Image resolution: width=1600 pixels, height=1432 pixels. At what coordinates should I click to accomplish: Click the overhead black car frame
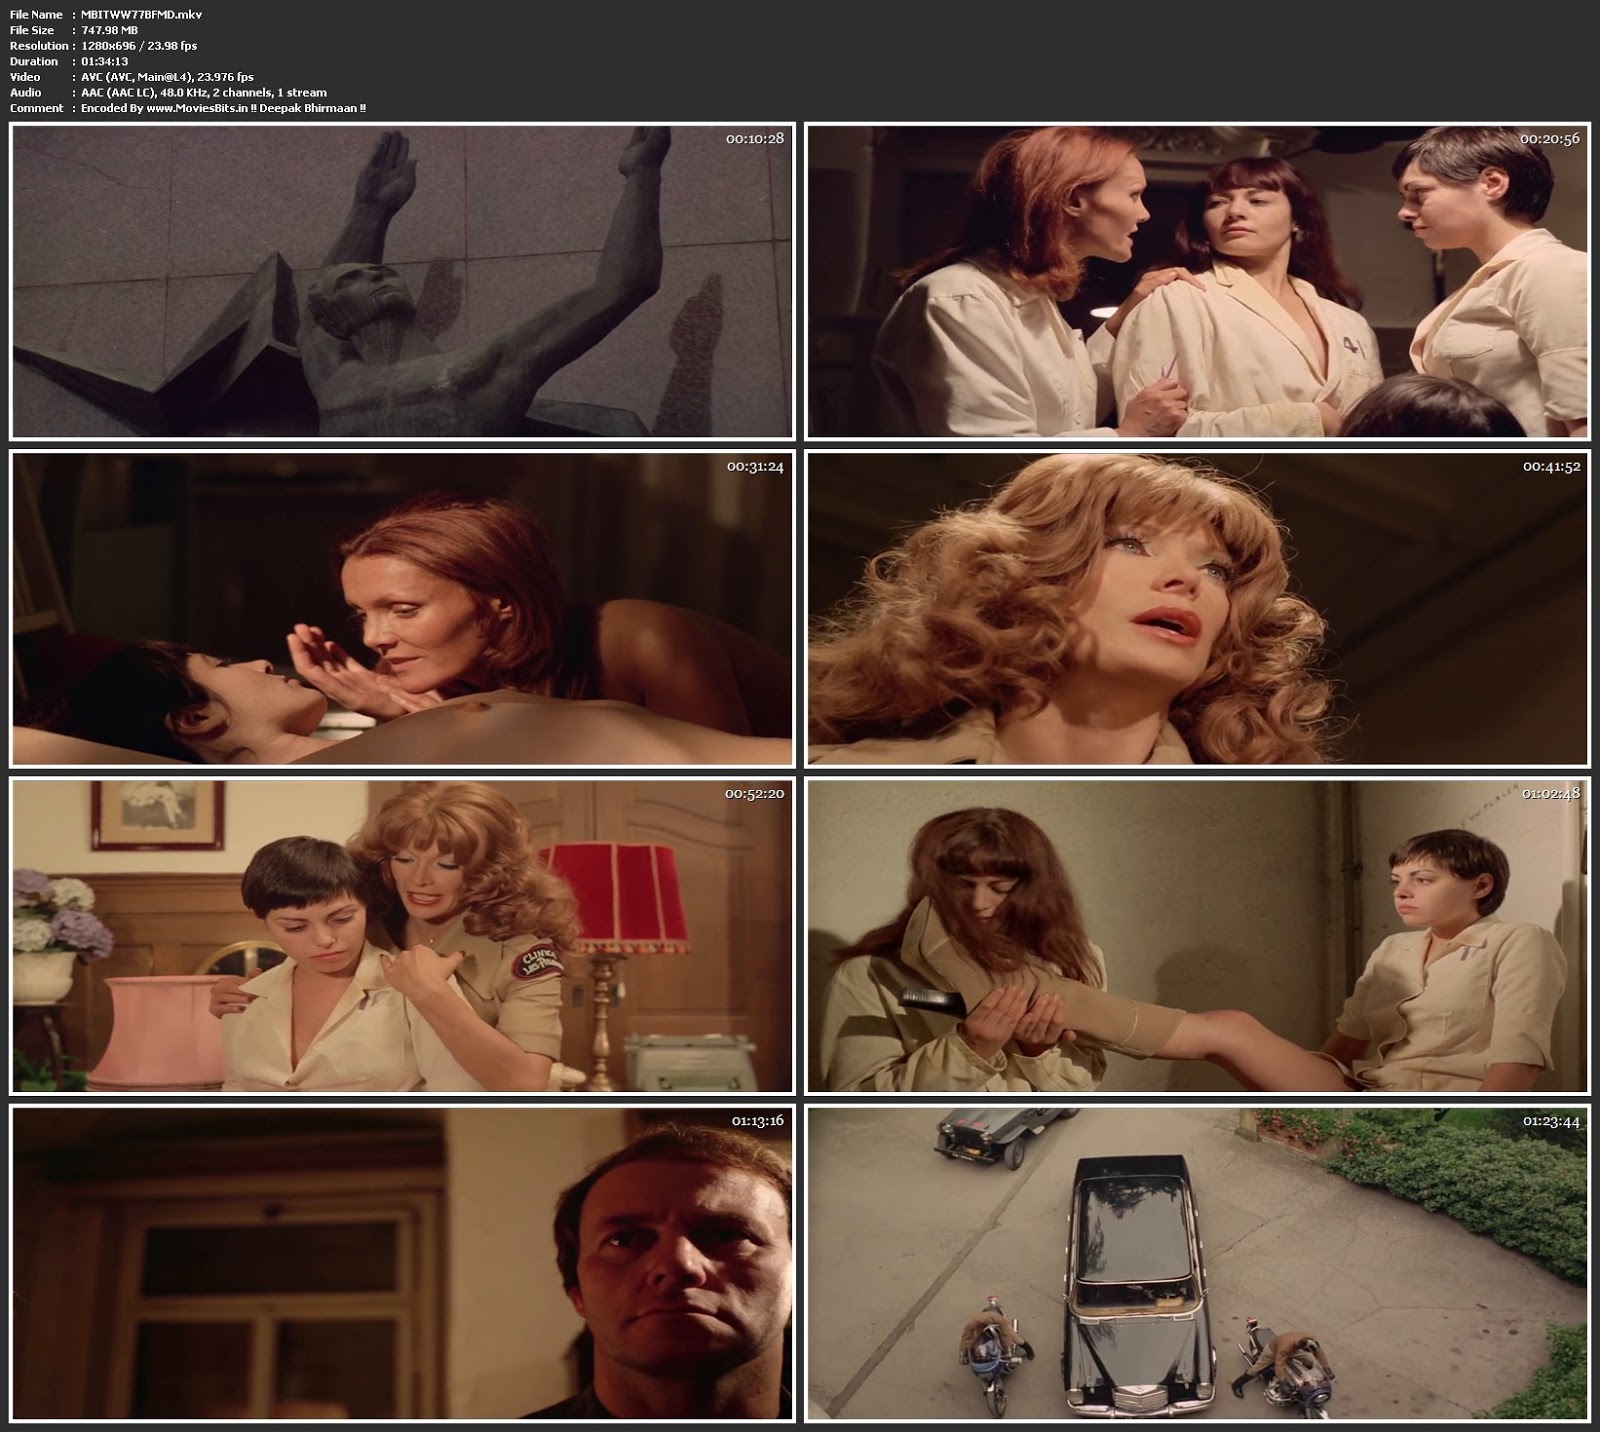coord(1197,1263)
